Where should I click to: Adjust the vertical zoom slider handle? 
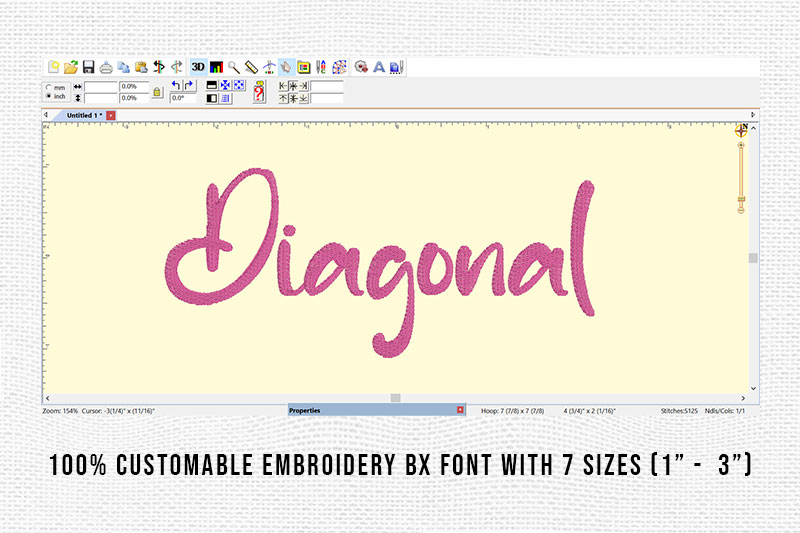741,199
